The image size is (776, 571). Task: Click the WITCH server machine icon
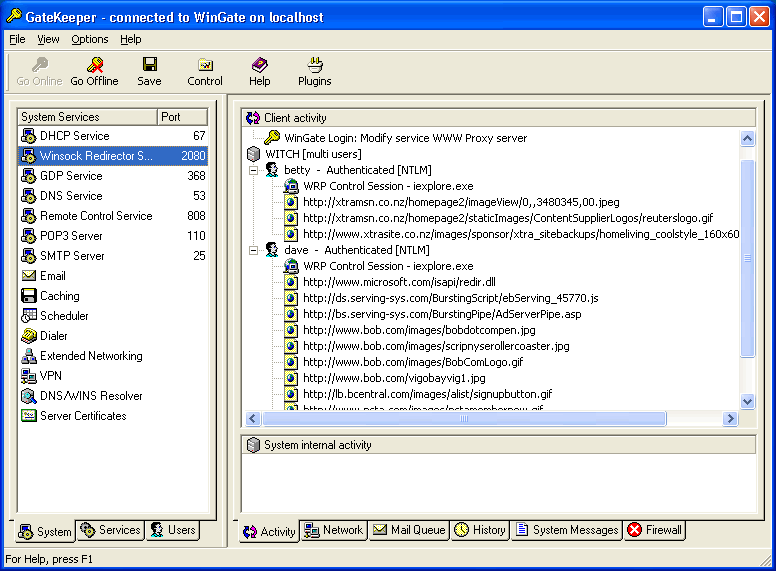[x=253, y=154]
